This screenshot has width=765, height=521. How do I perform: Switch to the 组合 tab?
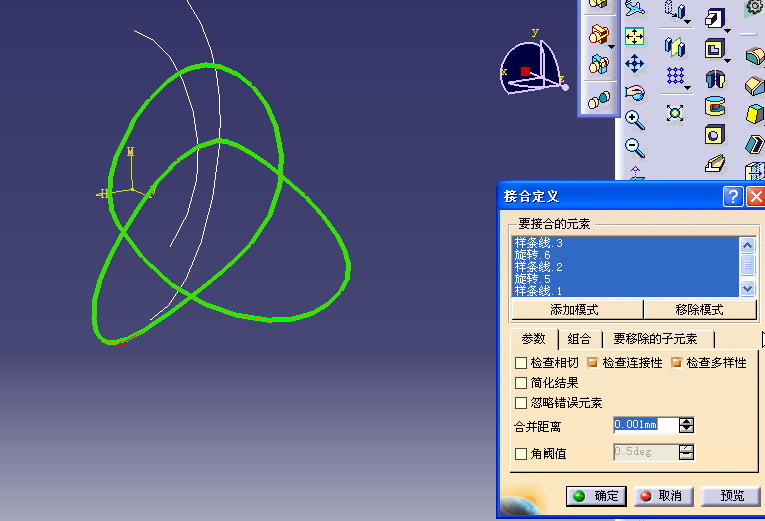point(580,339)
